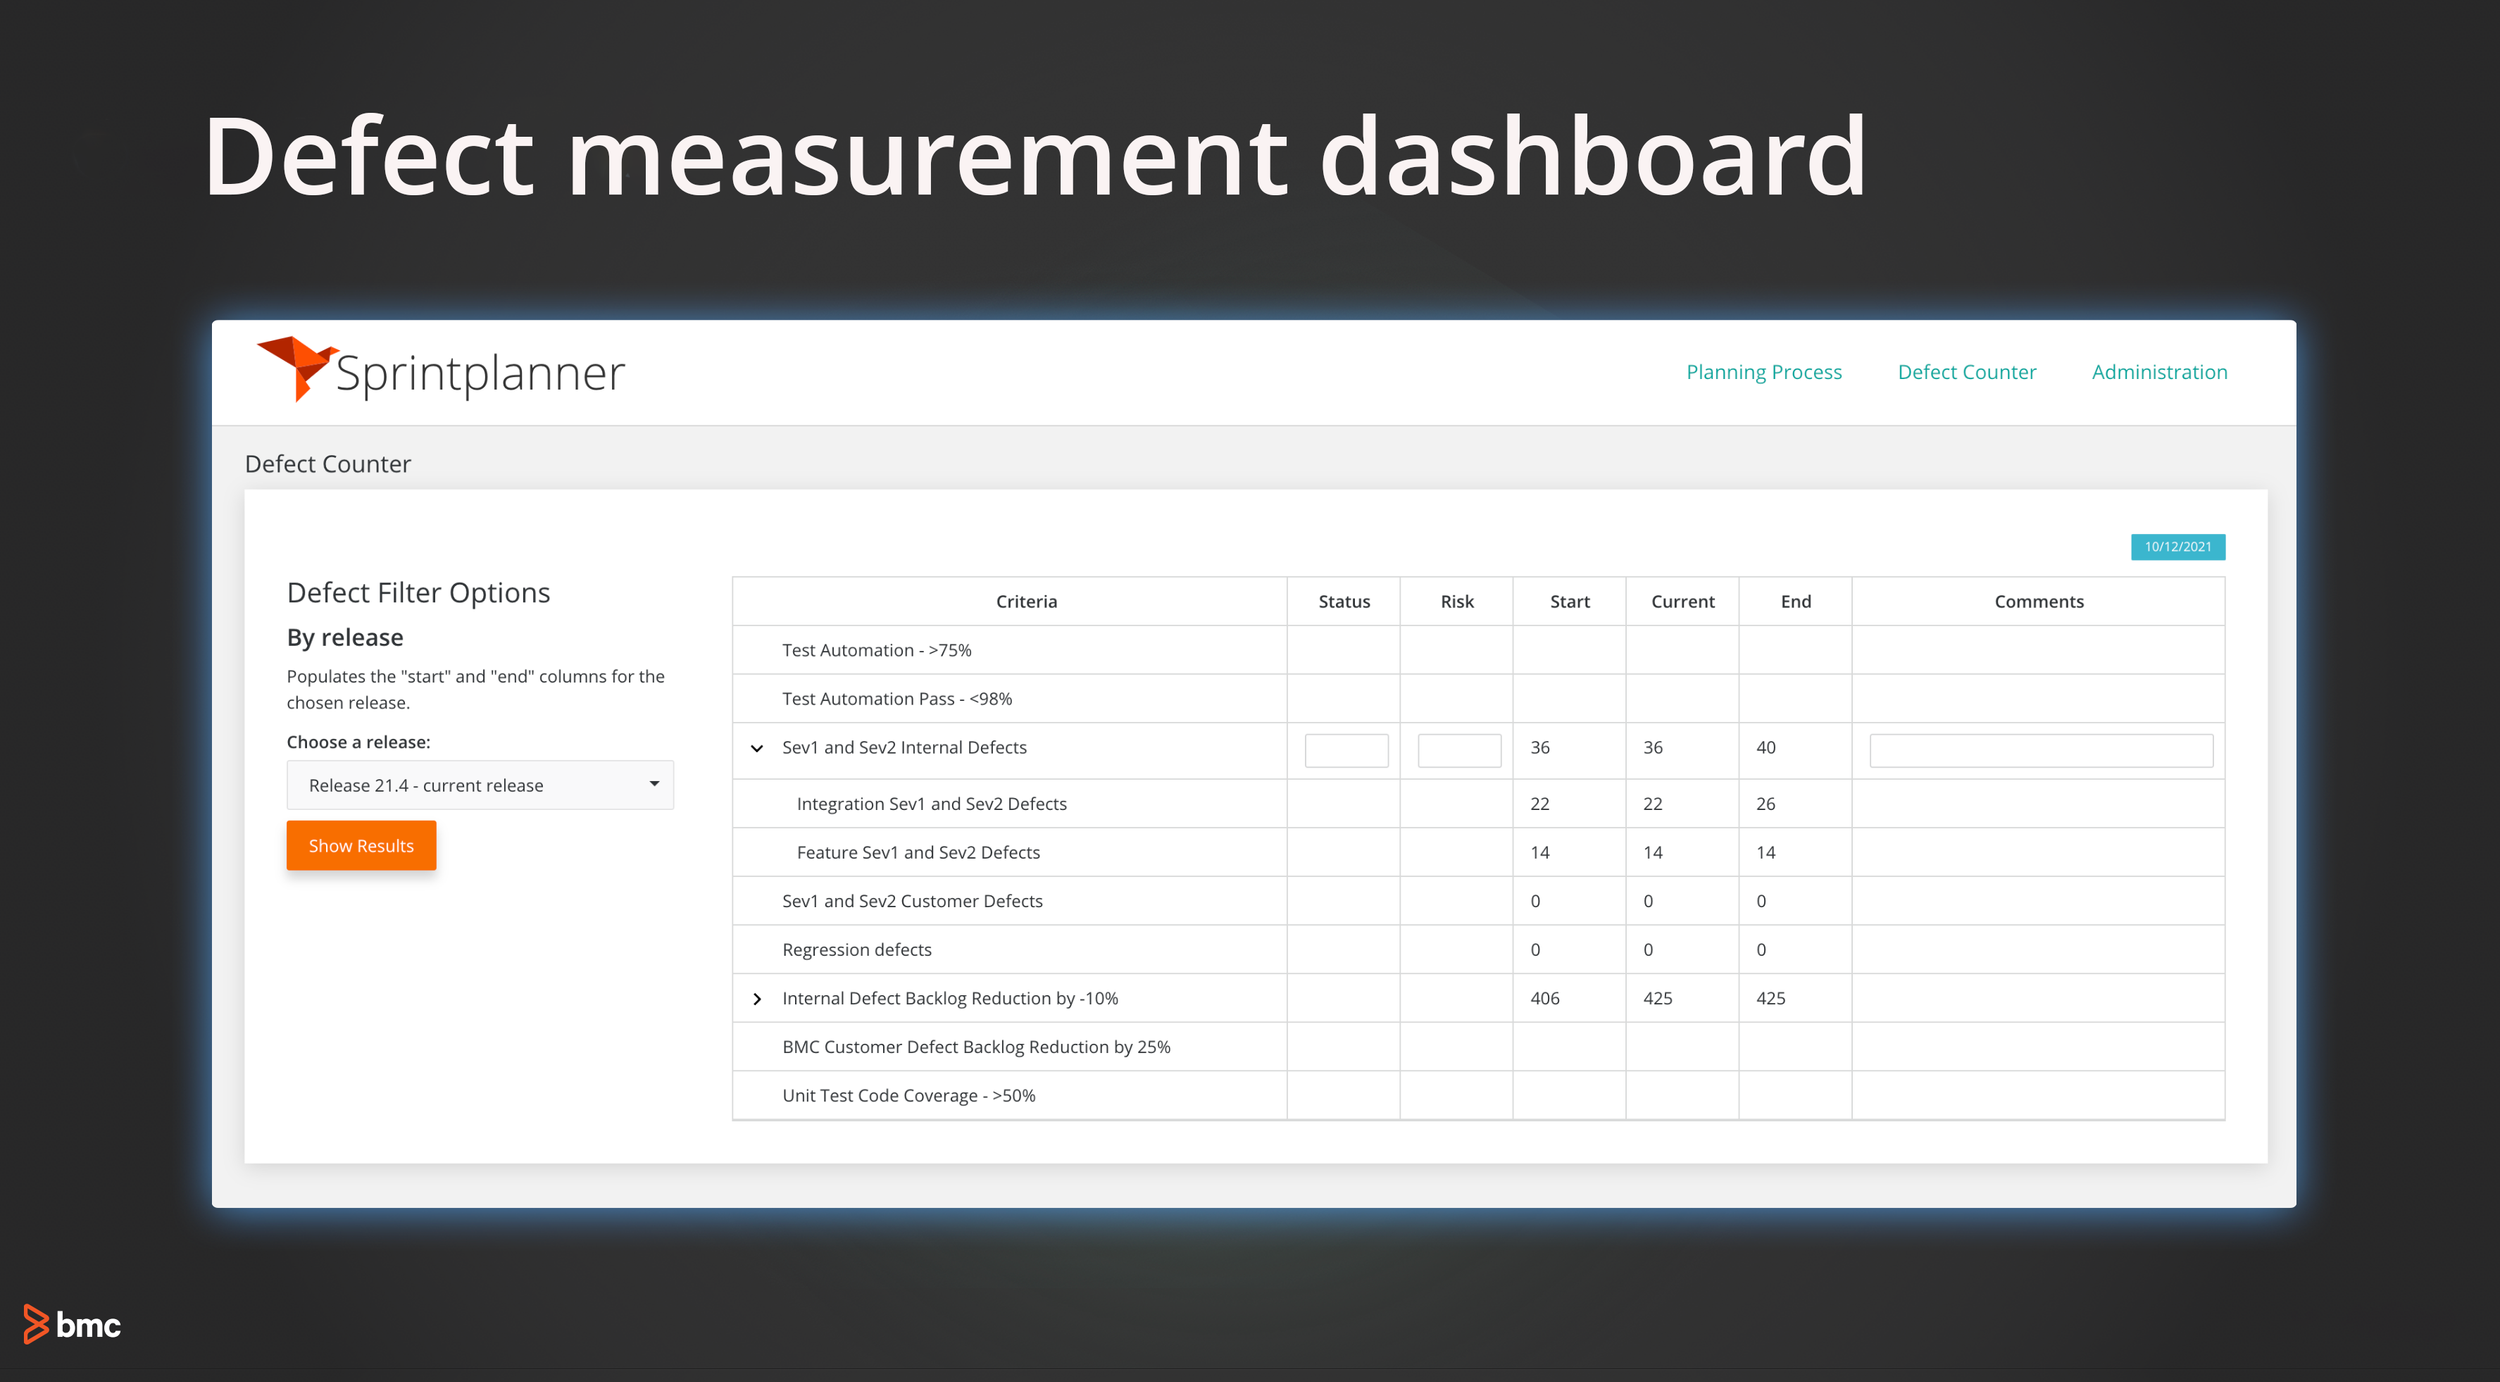This screenshot has width=2500, height=1382.
Task: Open the Choose a release dropdown
Action: coord(480,784)
